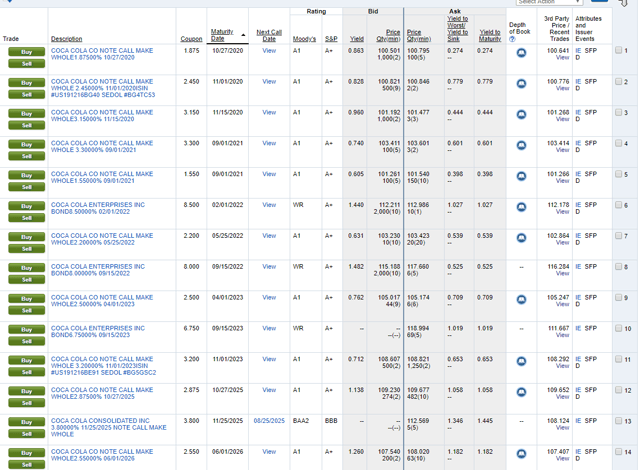Screen dimensions: 640x470
Task: Tick the checkbox for bond row 7
Action: pos(619,236)
